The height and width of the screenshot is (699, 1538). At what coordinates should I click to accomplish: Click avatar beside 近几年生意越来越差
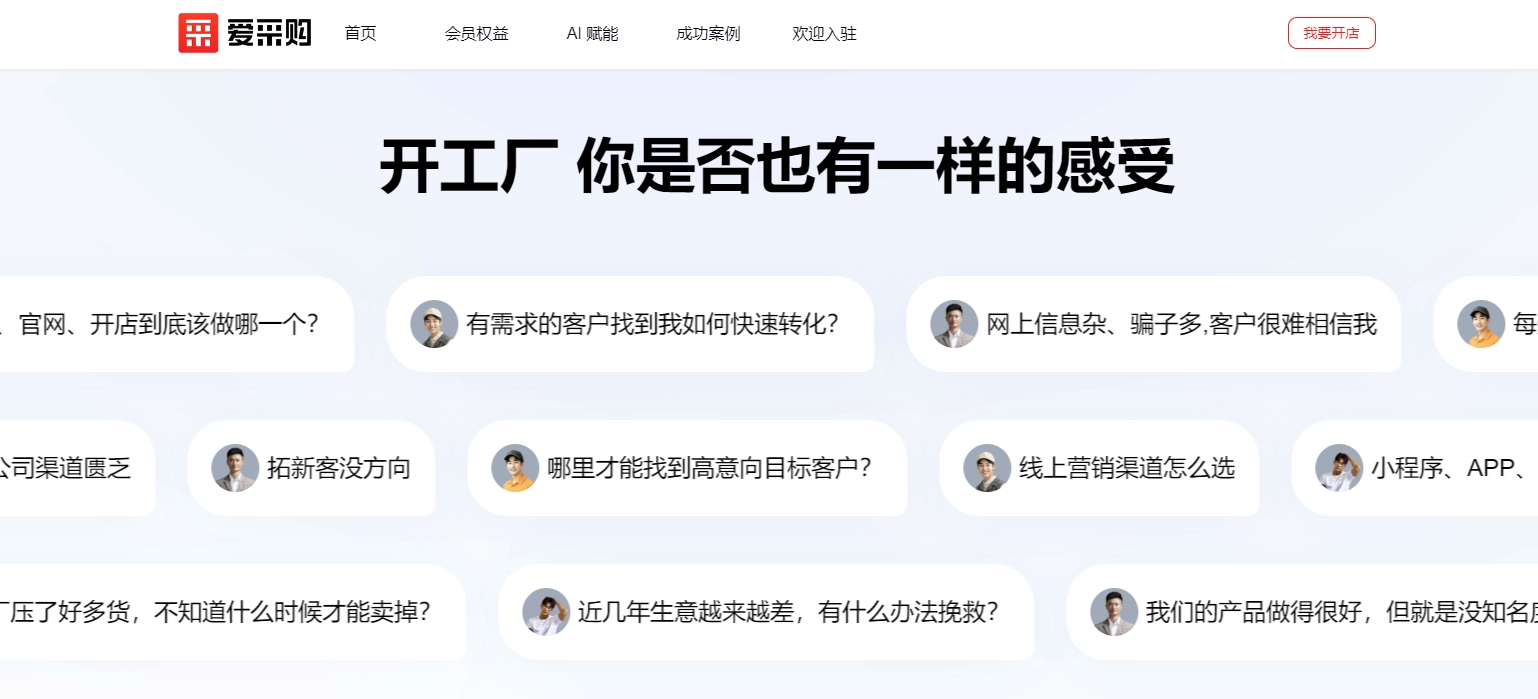pyautogui.click(x=546, y=612)
